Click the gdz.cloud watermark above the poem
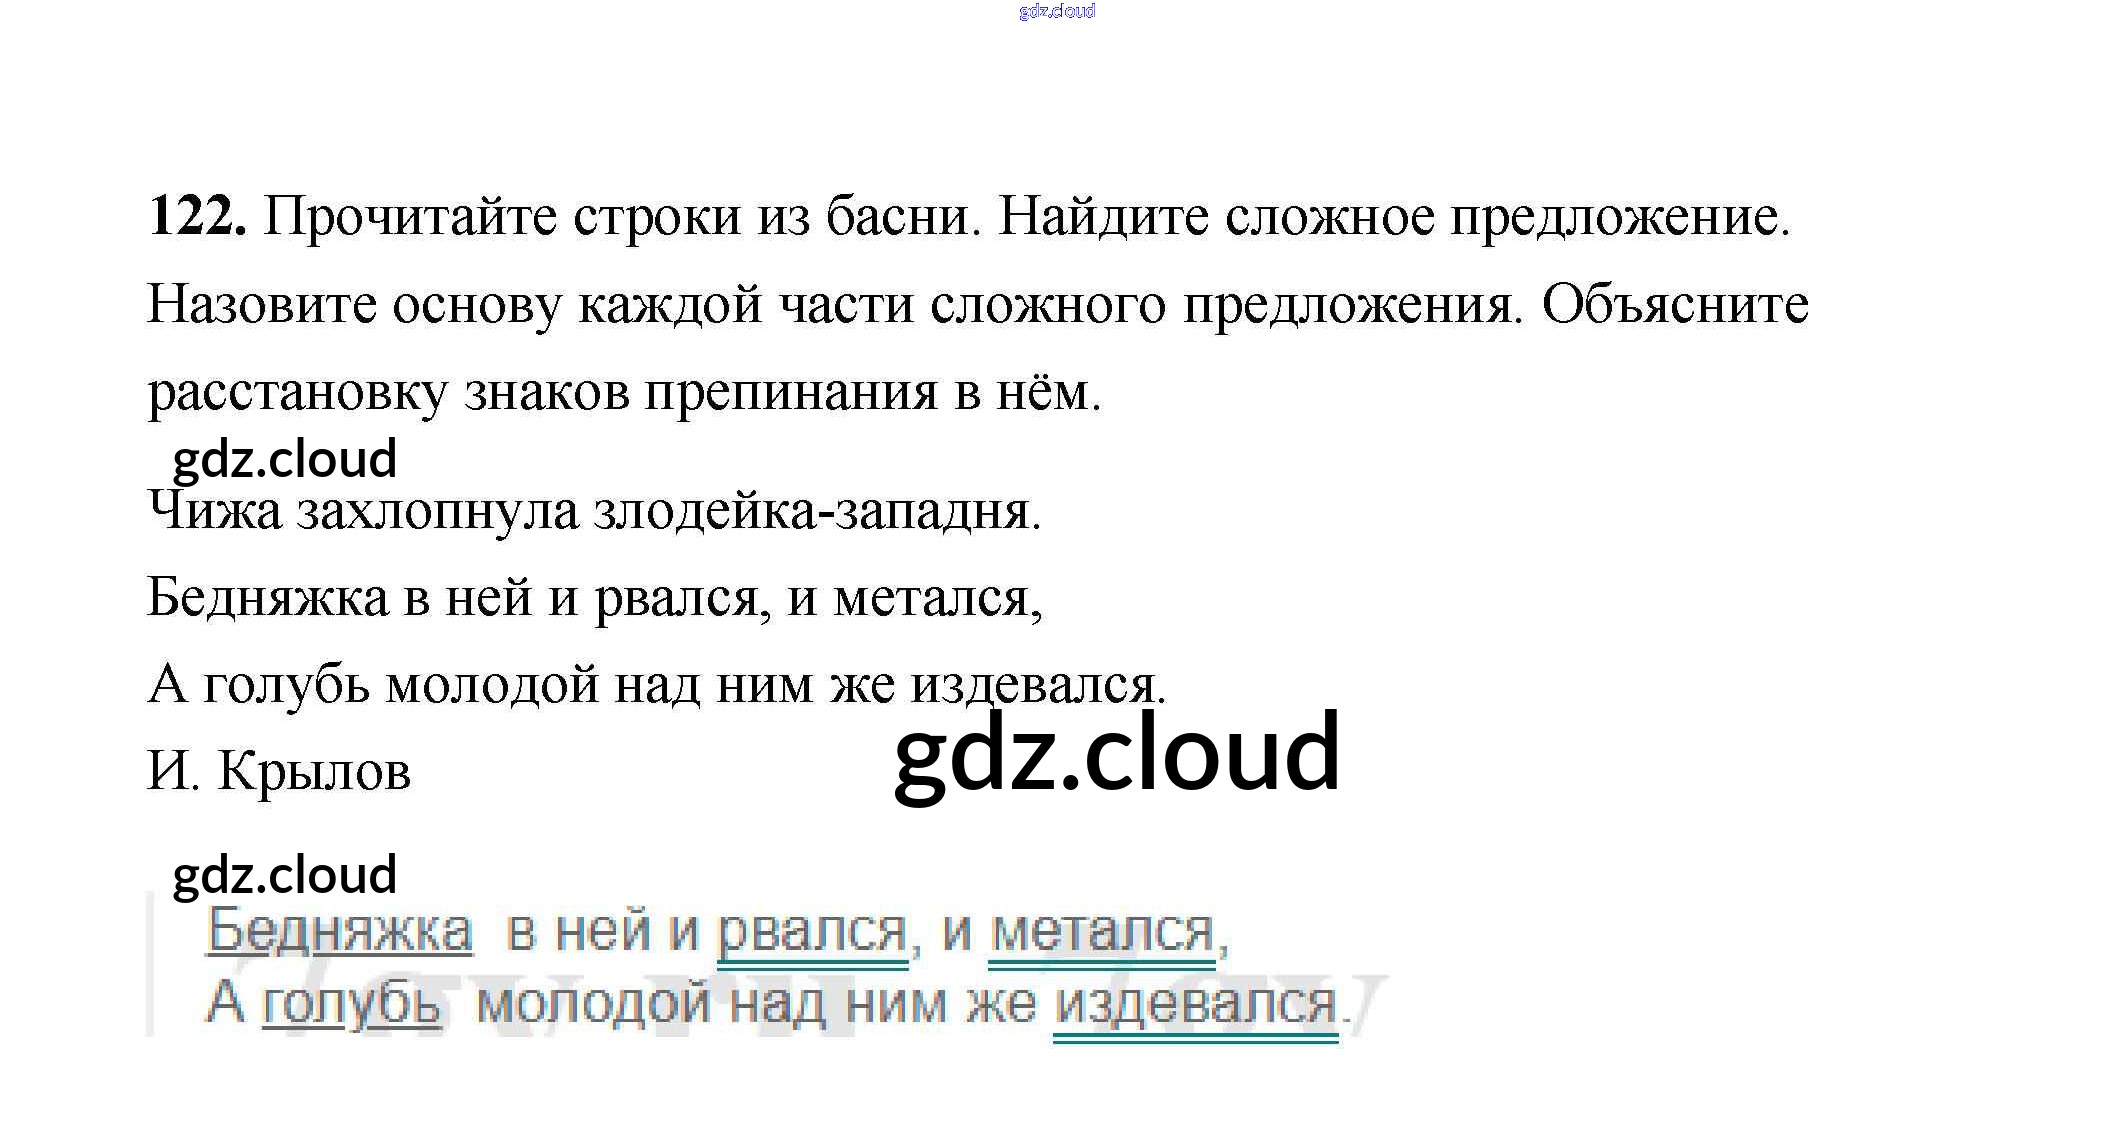Screen dimensions: 2115x1139 (285, 459)
